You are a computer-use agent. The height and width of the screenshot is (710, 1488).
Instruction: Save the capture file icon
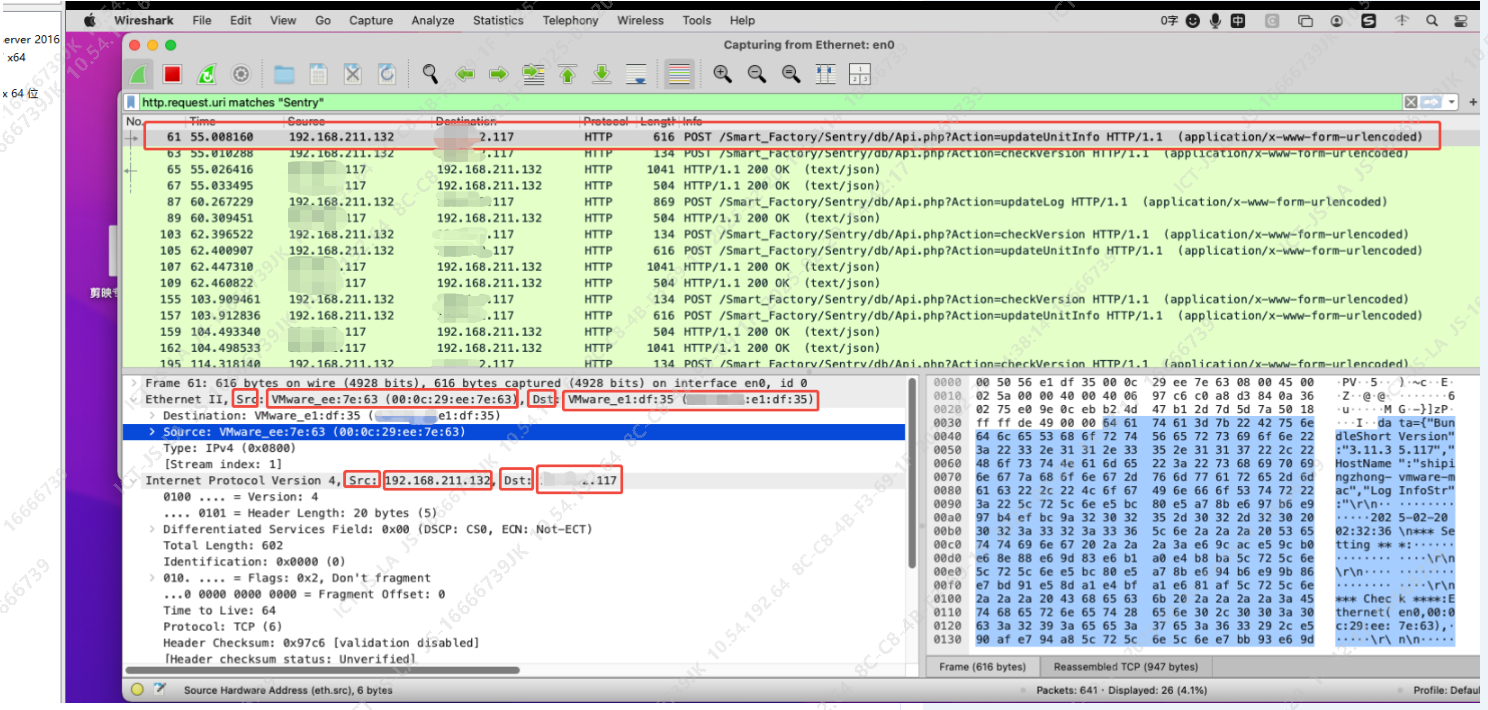click(x=318, y=74)
